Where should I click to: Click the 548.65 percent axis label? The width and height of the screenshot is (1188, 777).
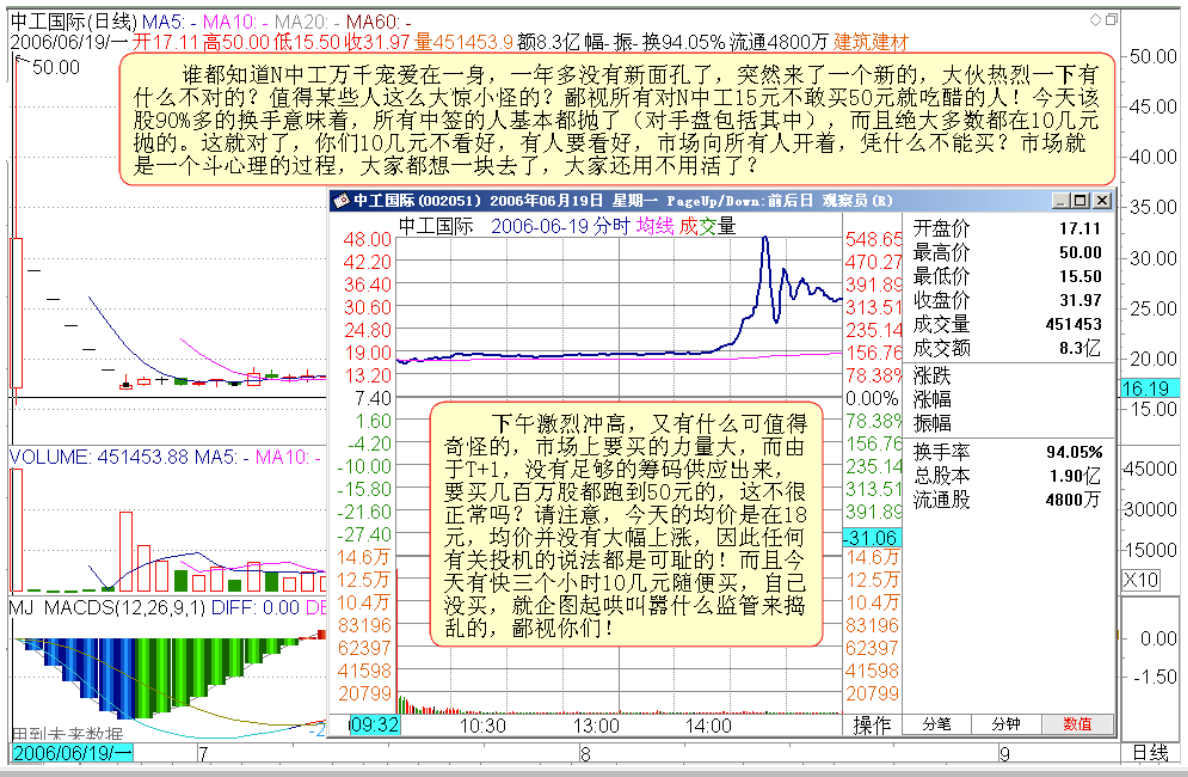tap(874, 239)
